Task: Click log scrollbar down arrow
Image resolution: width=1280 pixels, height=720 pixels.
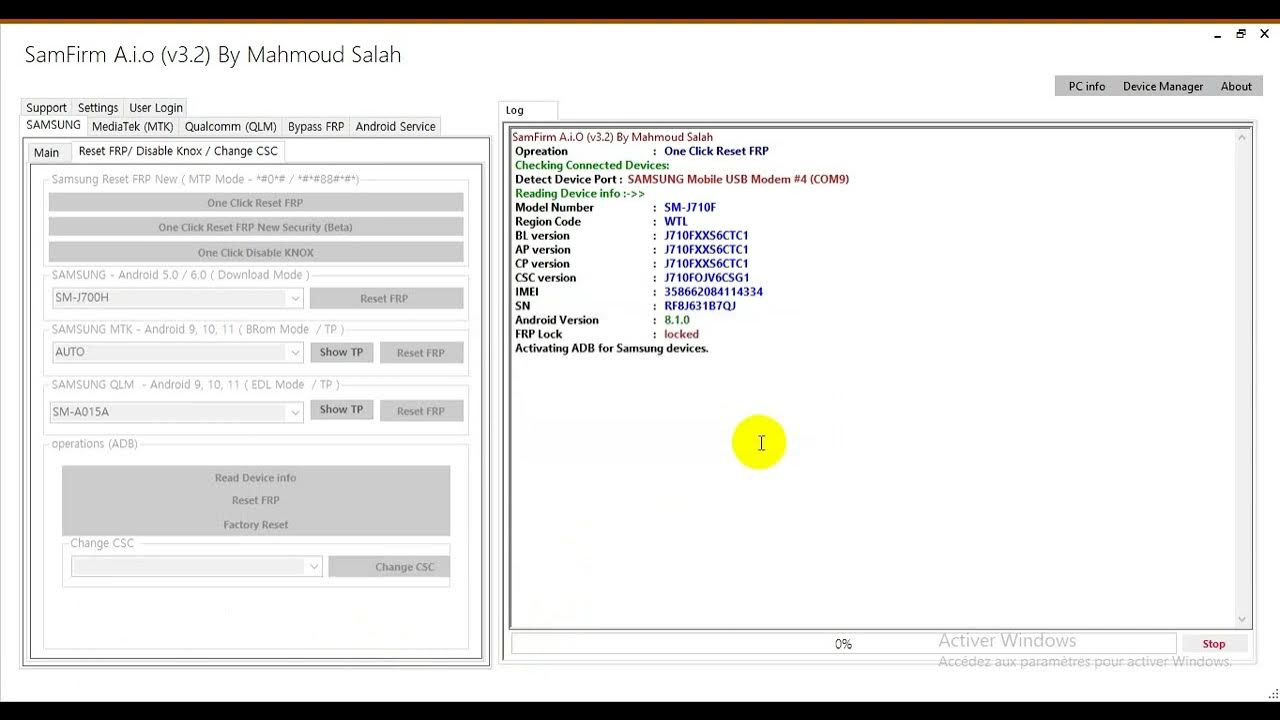Action: tap(1243, 619)
